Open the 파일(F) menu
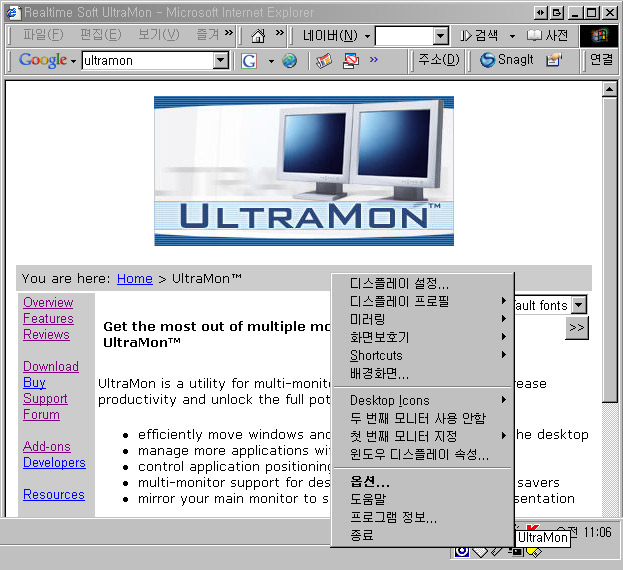This screenshot has height=570, width=623. click(x=43, y=35)
